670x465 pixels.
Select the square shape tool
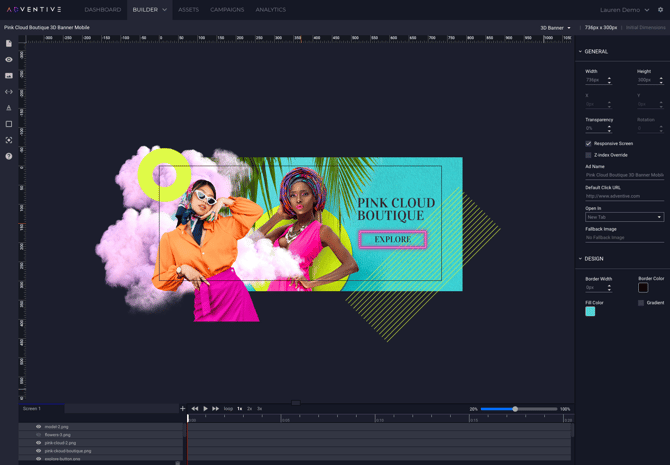9,124
